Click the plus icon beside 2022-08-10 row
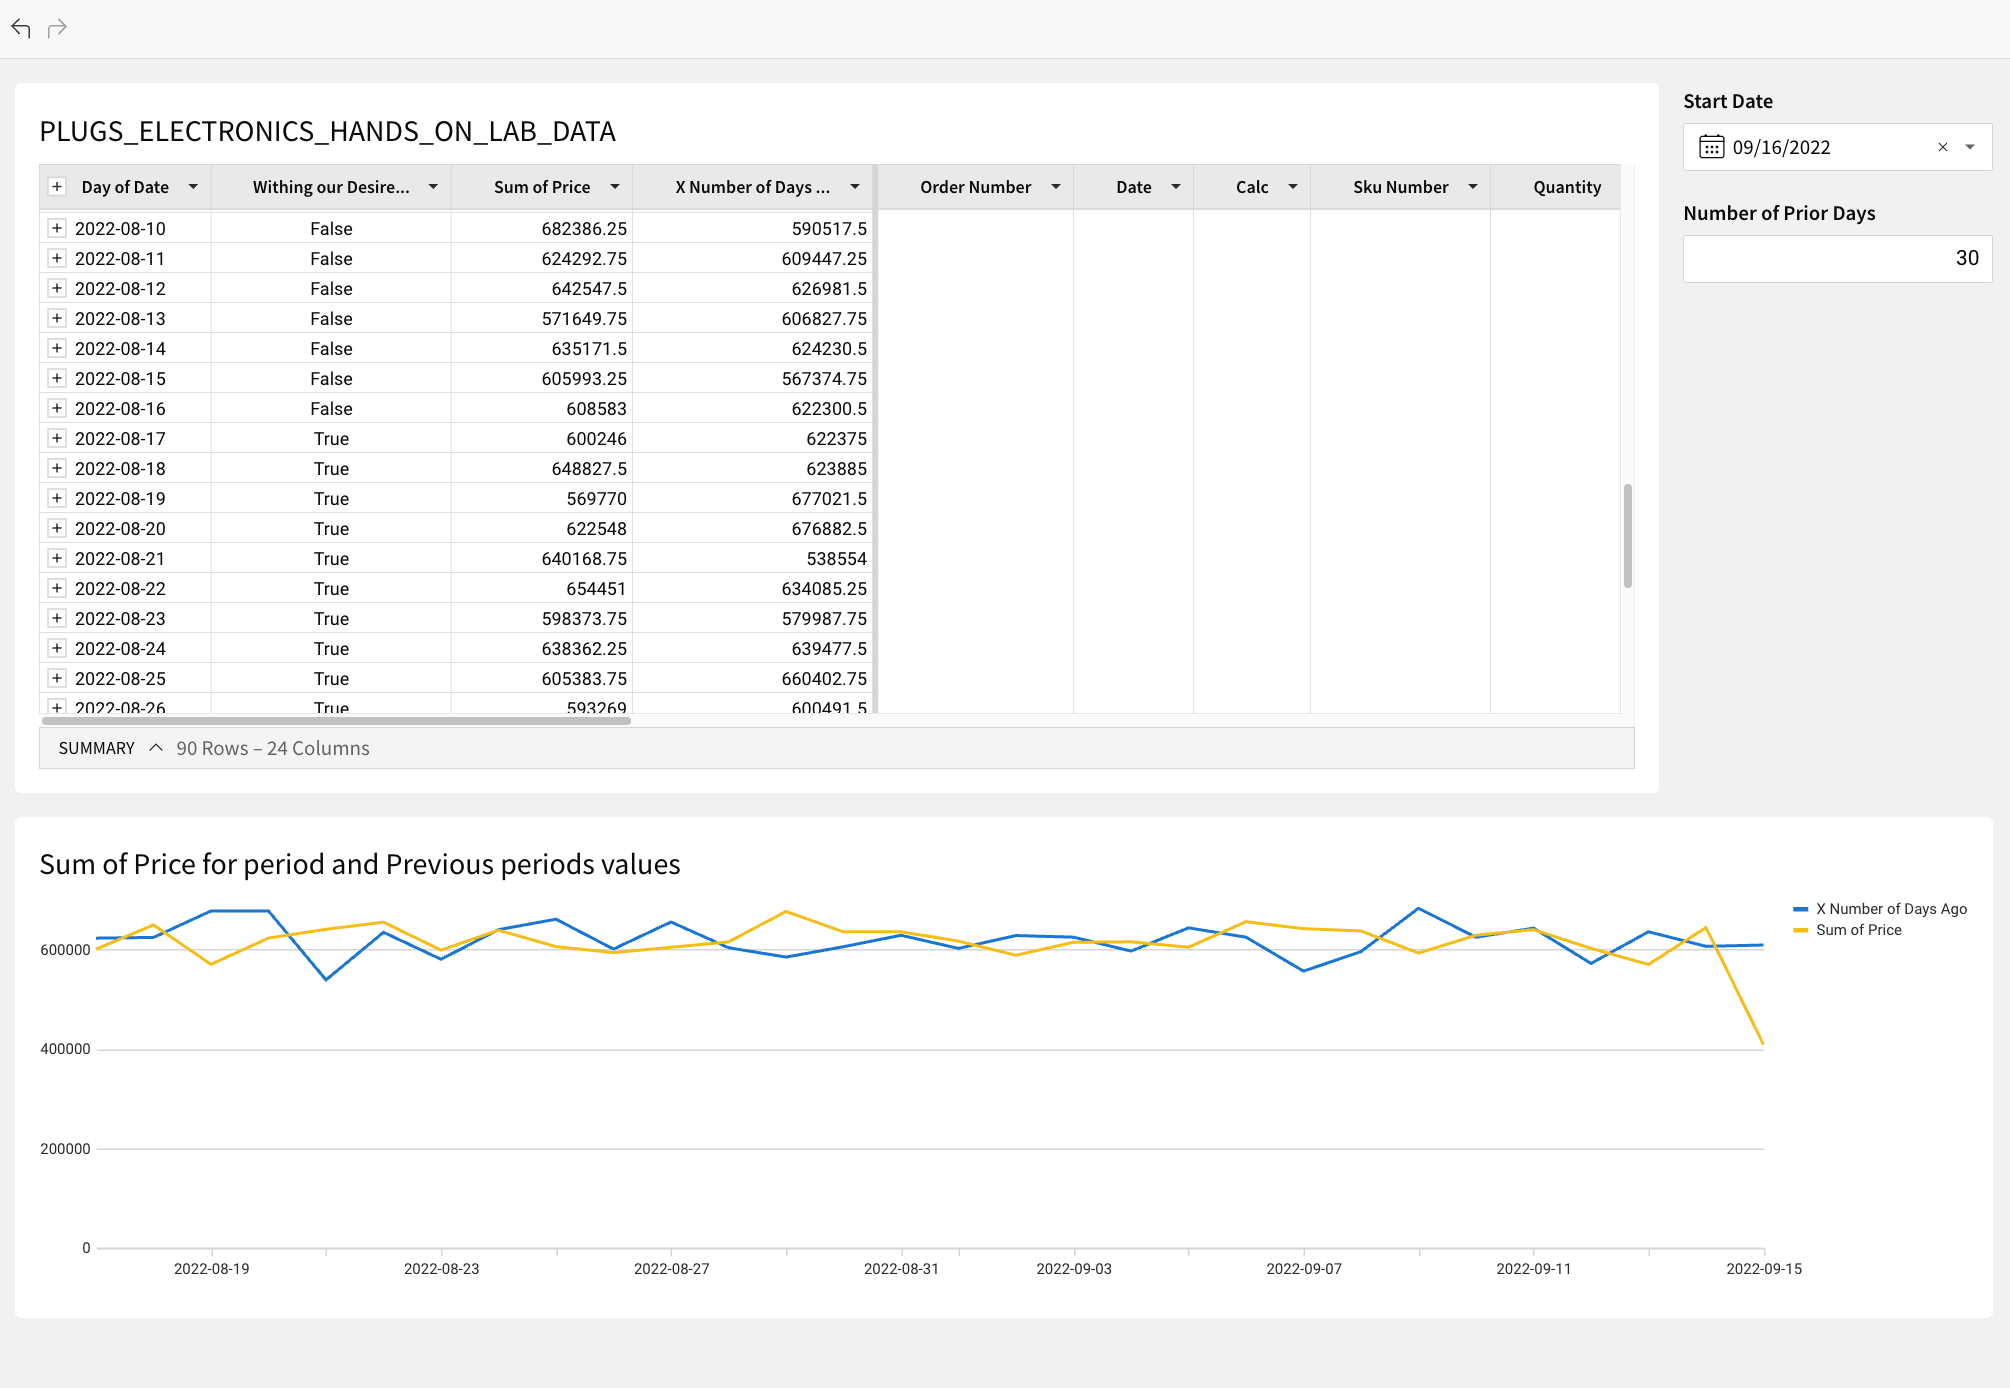The width and height of the screenshot is (2010, 1388). (x=57, y=228)
